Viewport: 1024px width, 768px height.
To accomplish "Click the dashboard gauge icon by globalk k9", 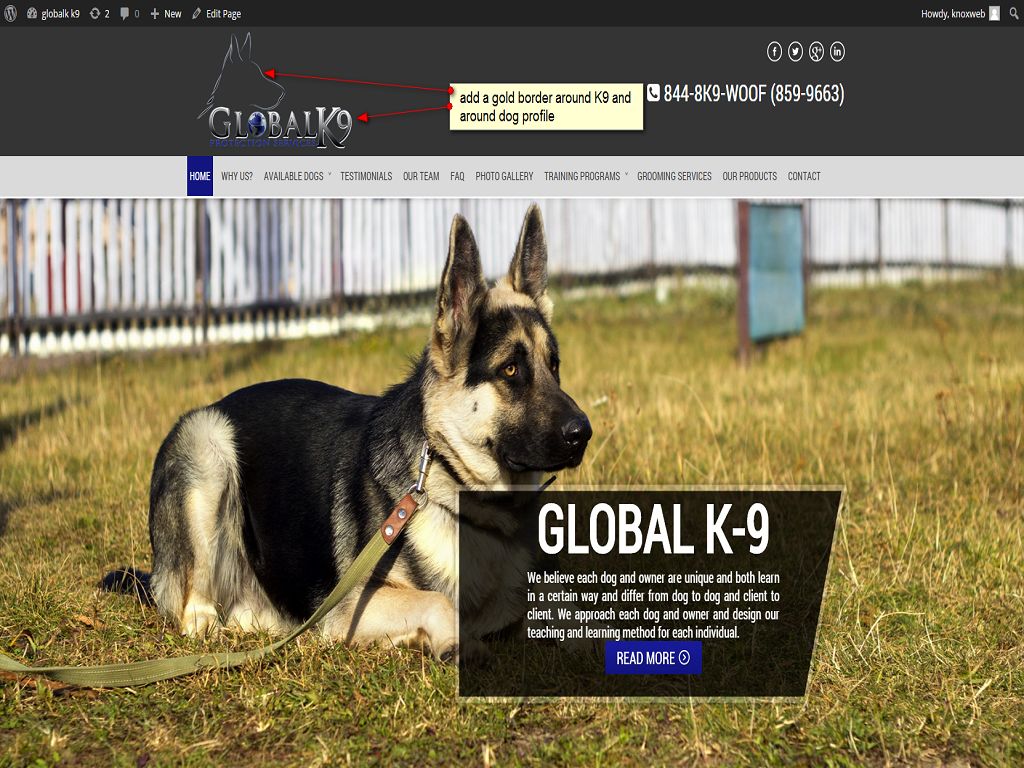I will pos(32,13).
